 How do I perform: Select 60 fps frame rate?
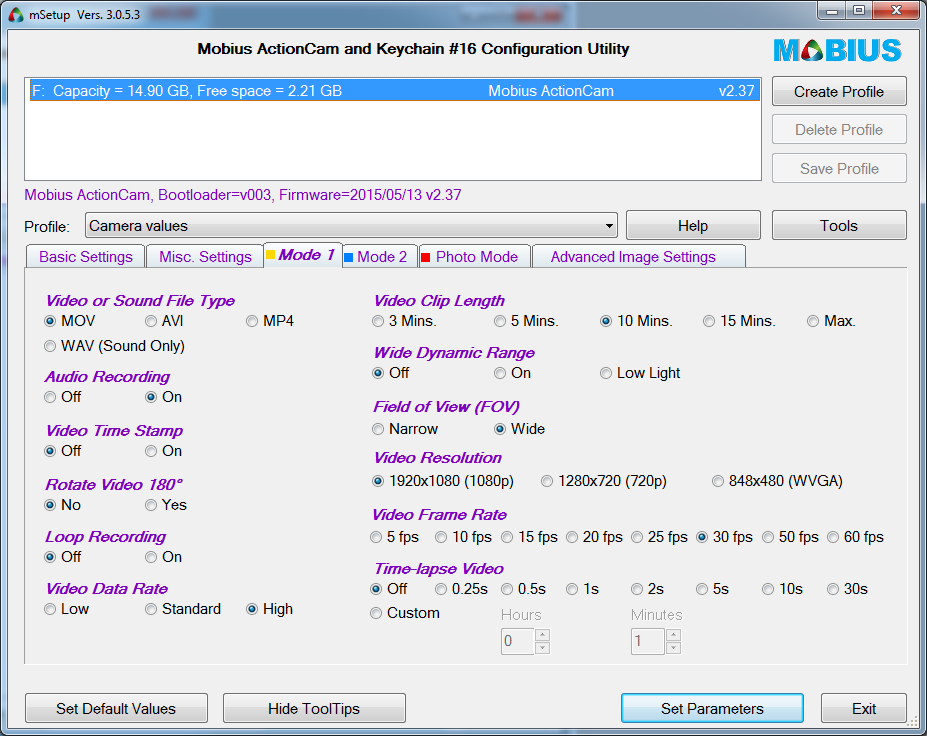click(855, 537)
